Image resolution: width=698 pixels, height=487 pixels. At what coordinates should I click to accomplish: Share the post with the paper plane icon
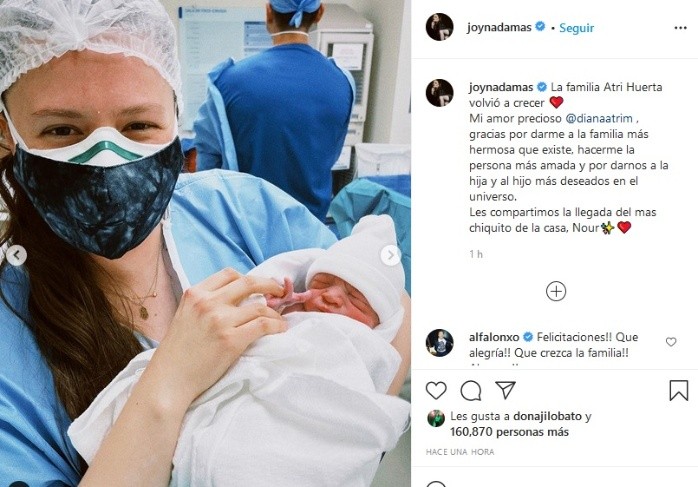(505, 390)
